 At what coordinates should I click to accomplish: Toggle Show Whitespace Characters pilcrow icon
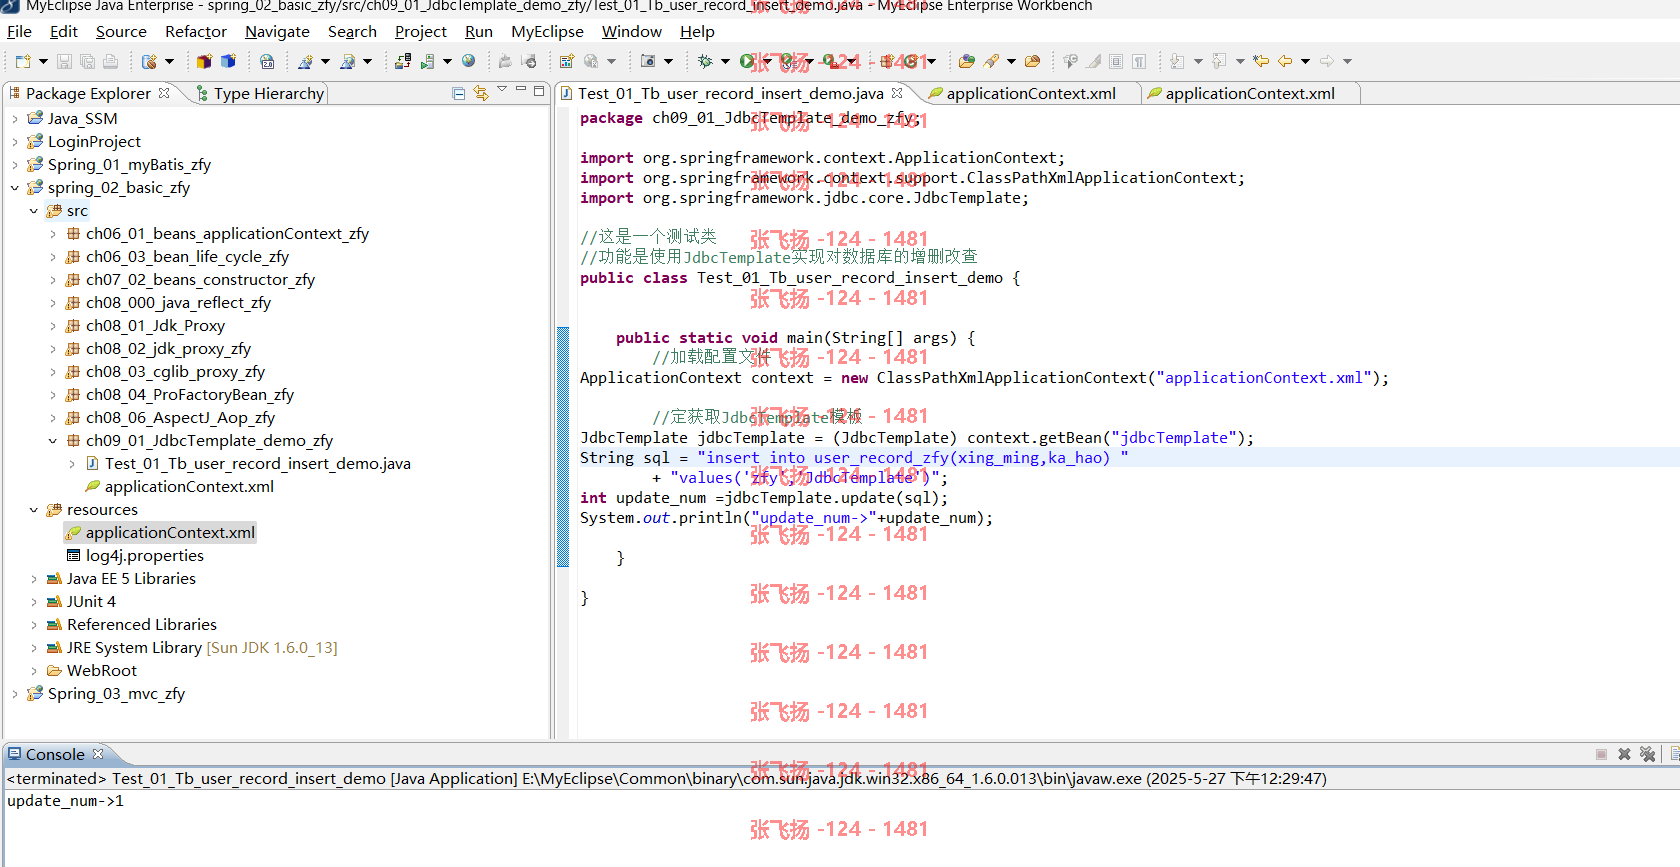click(x=1139, y=61)
